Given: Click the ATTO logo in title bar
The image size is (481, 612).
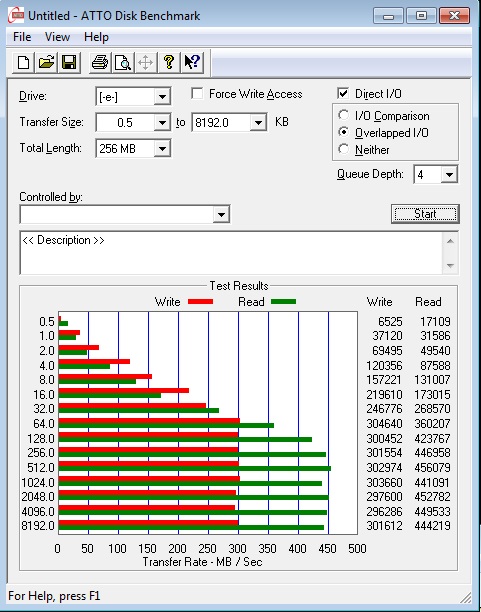Looking at the screenshot, I should 16,16.
